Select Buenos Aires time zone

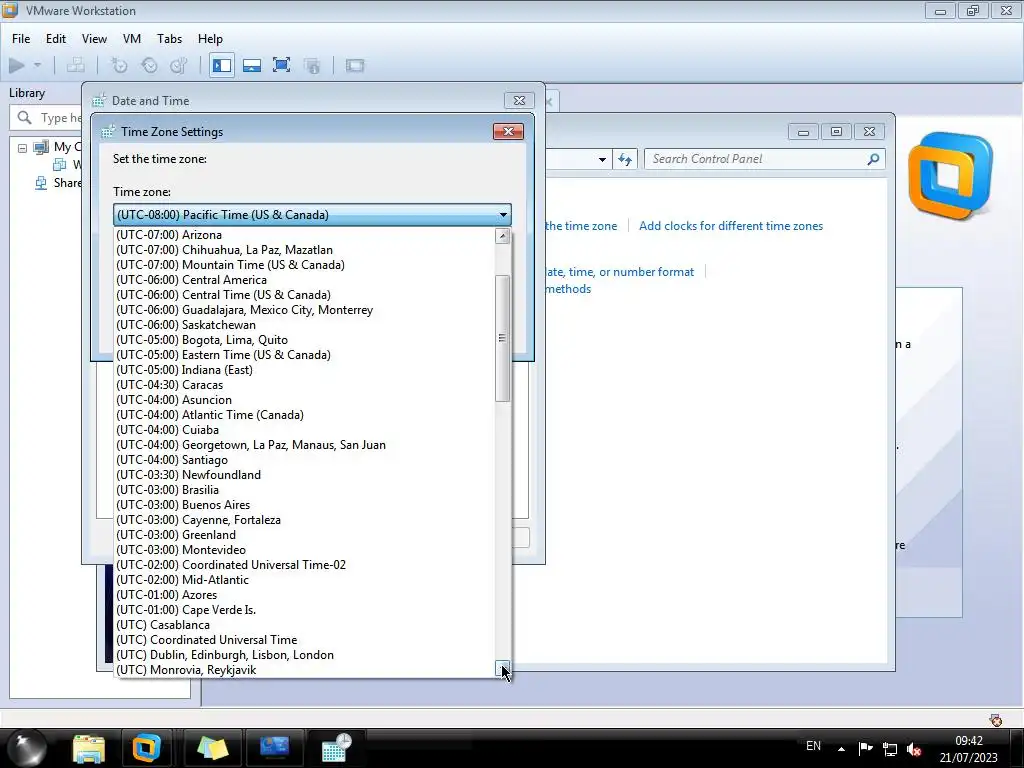click(304, 505)
